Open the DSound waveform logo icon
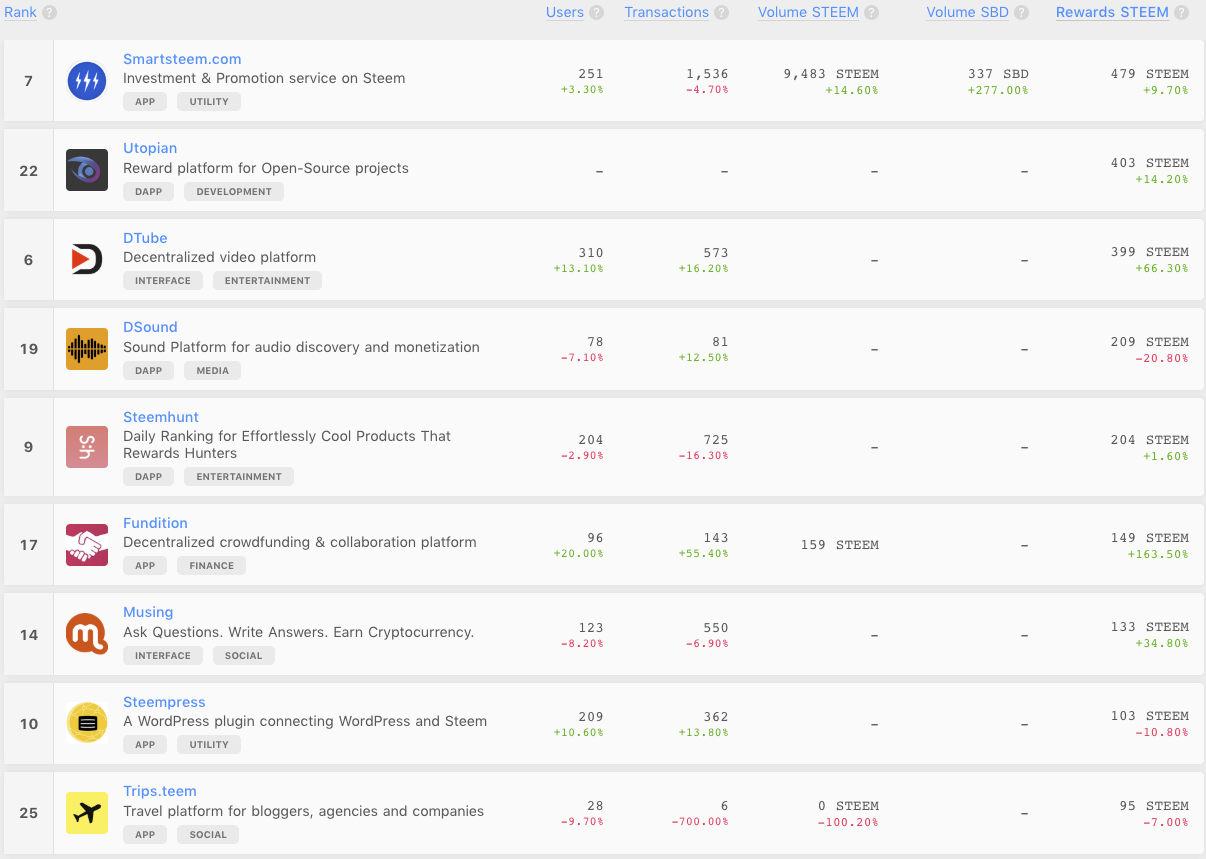The height and width of the screenshot is (859, 1206). [87, 349]
